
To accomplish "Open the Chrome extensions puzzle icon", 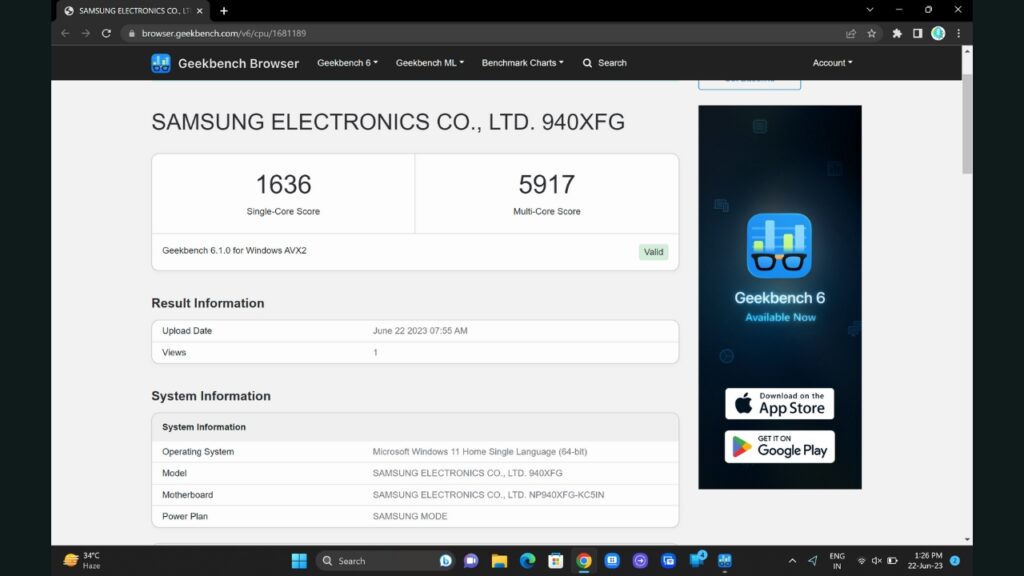I will click(x=897, y=33).
